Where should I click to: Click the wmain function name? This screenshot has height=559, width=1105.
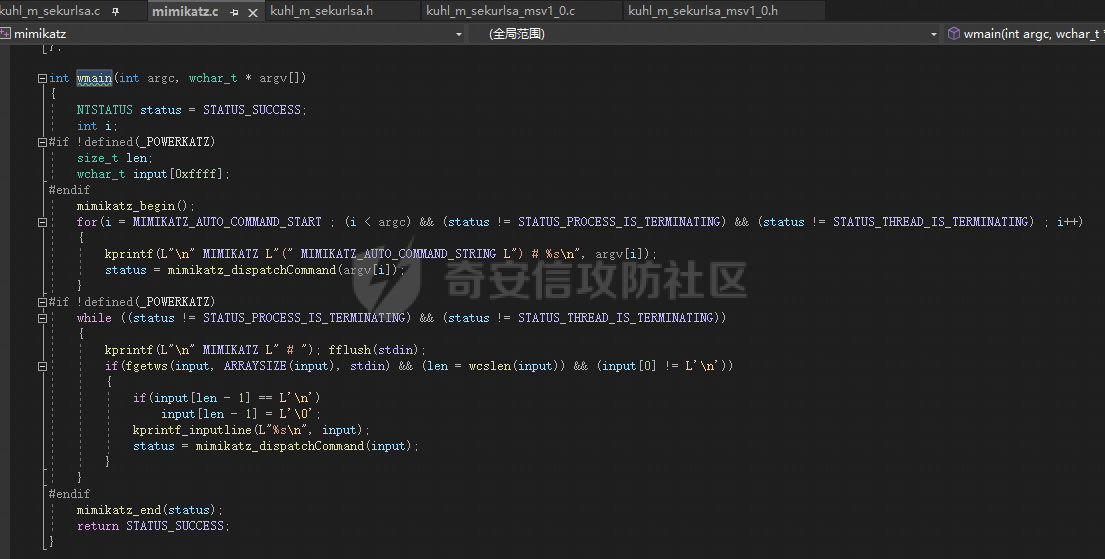click(x=94, y=78)
